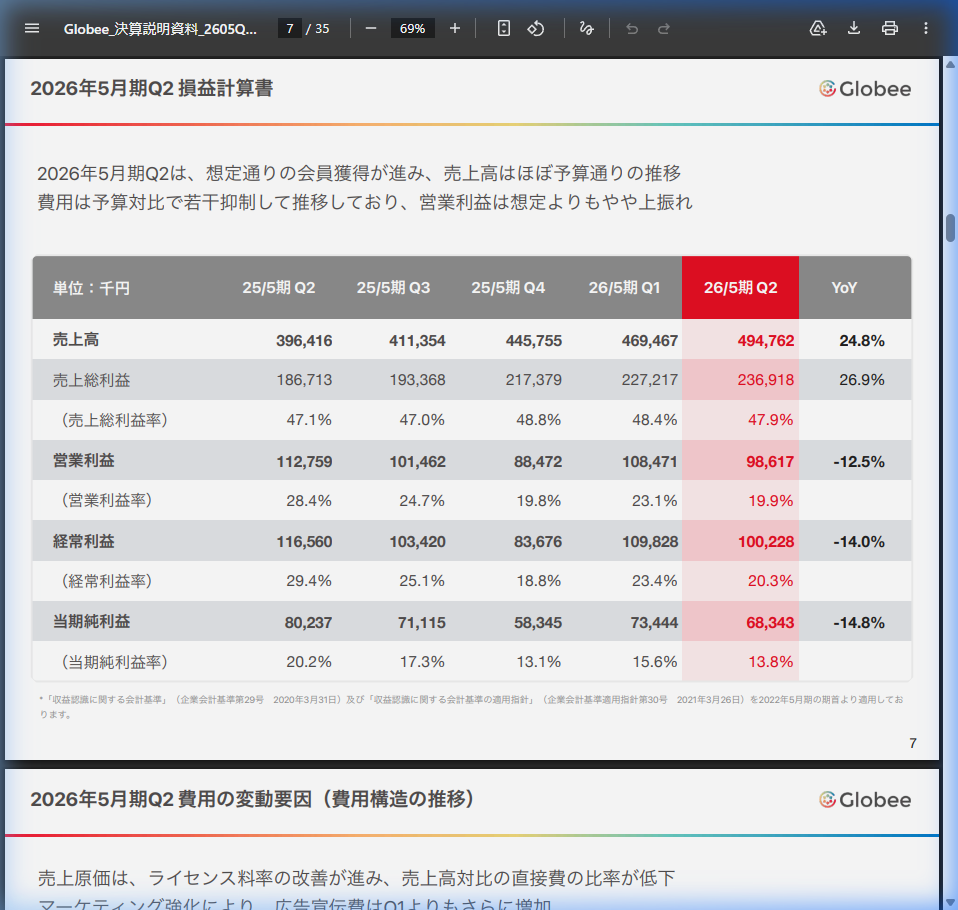This screenshot has width=958, height=910.
Task: Save the PDF to Google Drive
Action: [818, 28]
